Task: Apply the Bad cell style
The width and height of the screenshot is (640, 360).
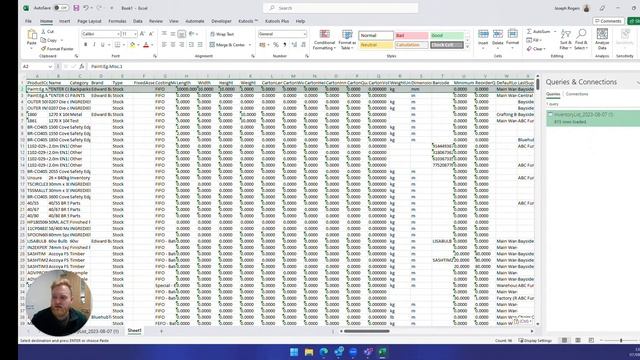Action: pyautogui.click(x=411, y=36)
